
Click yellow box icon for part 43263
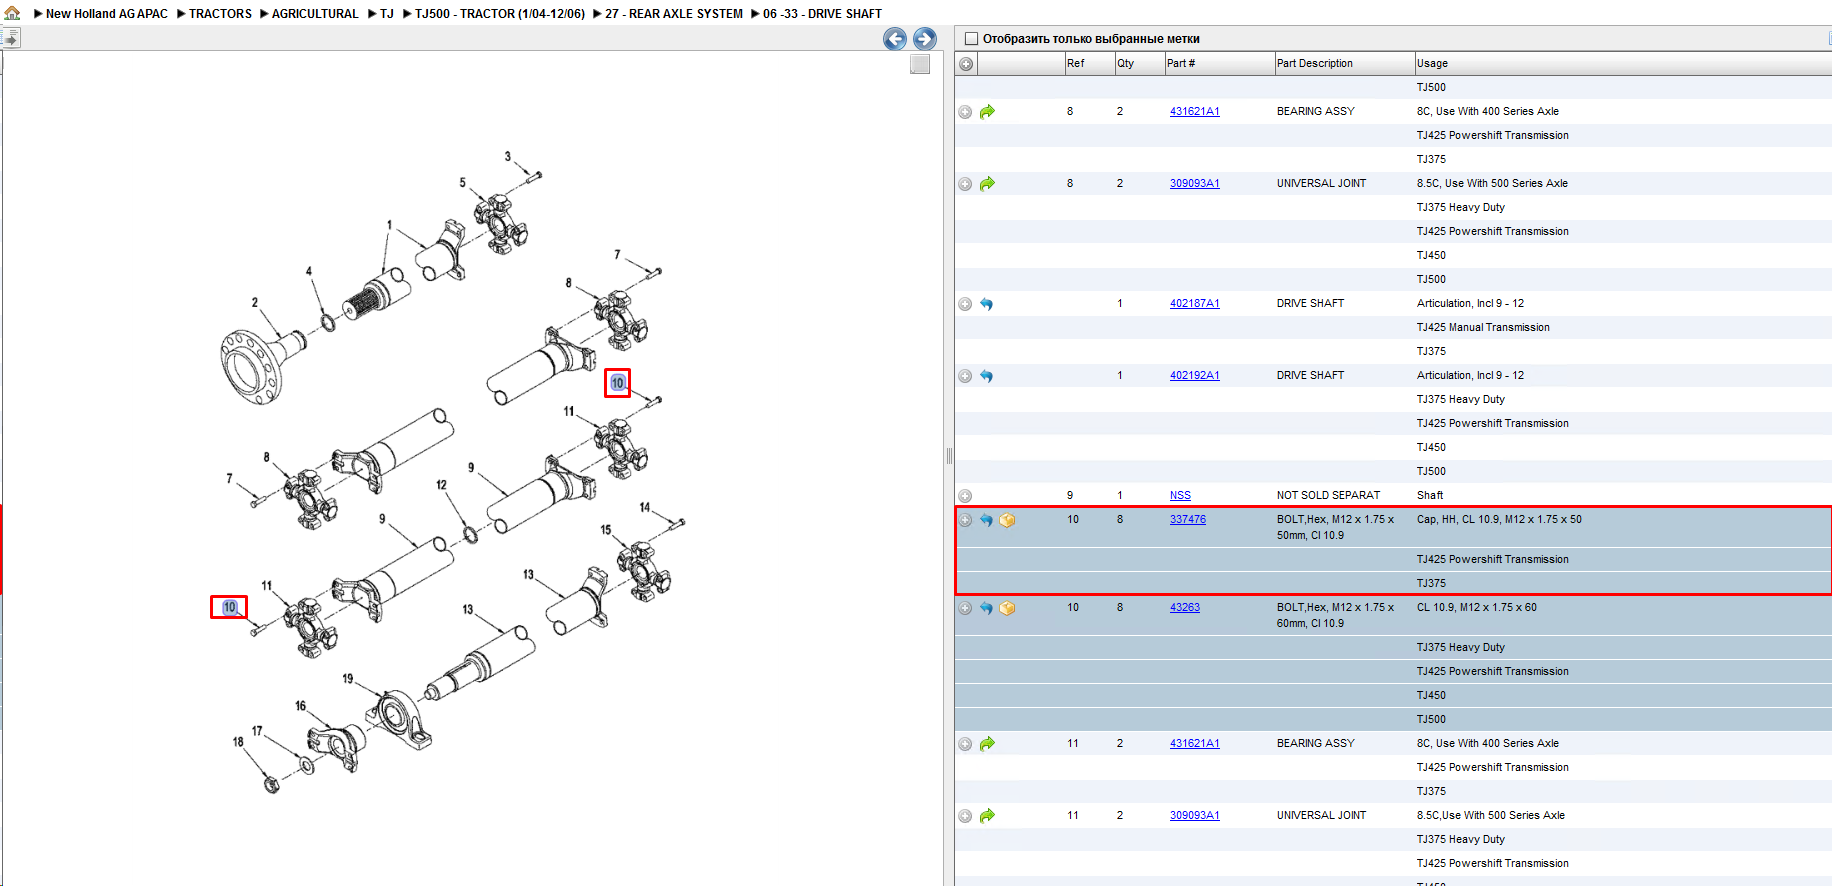point(1007,608)
